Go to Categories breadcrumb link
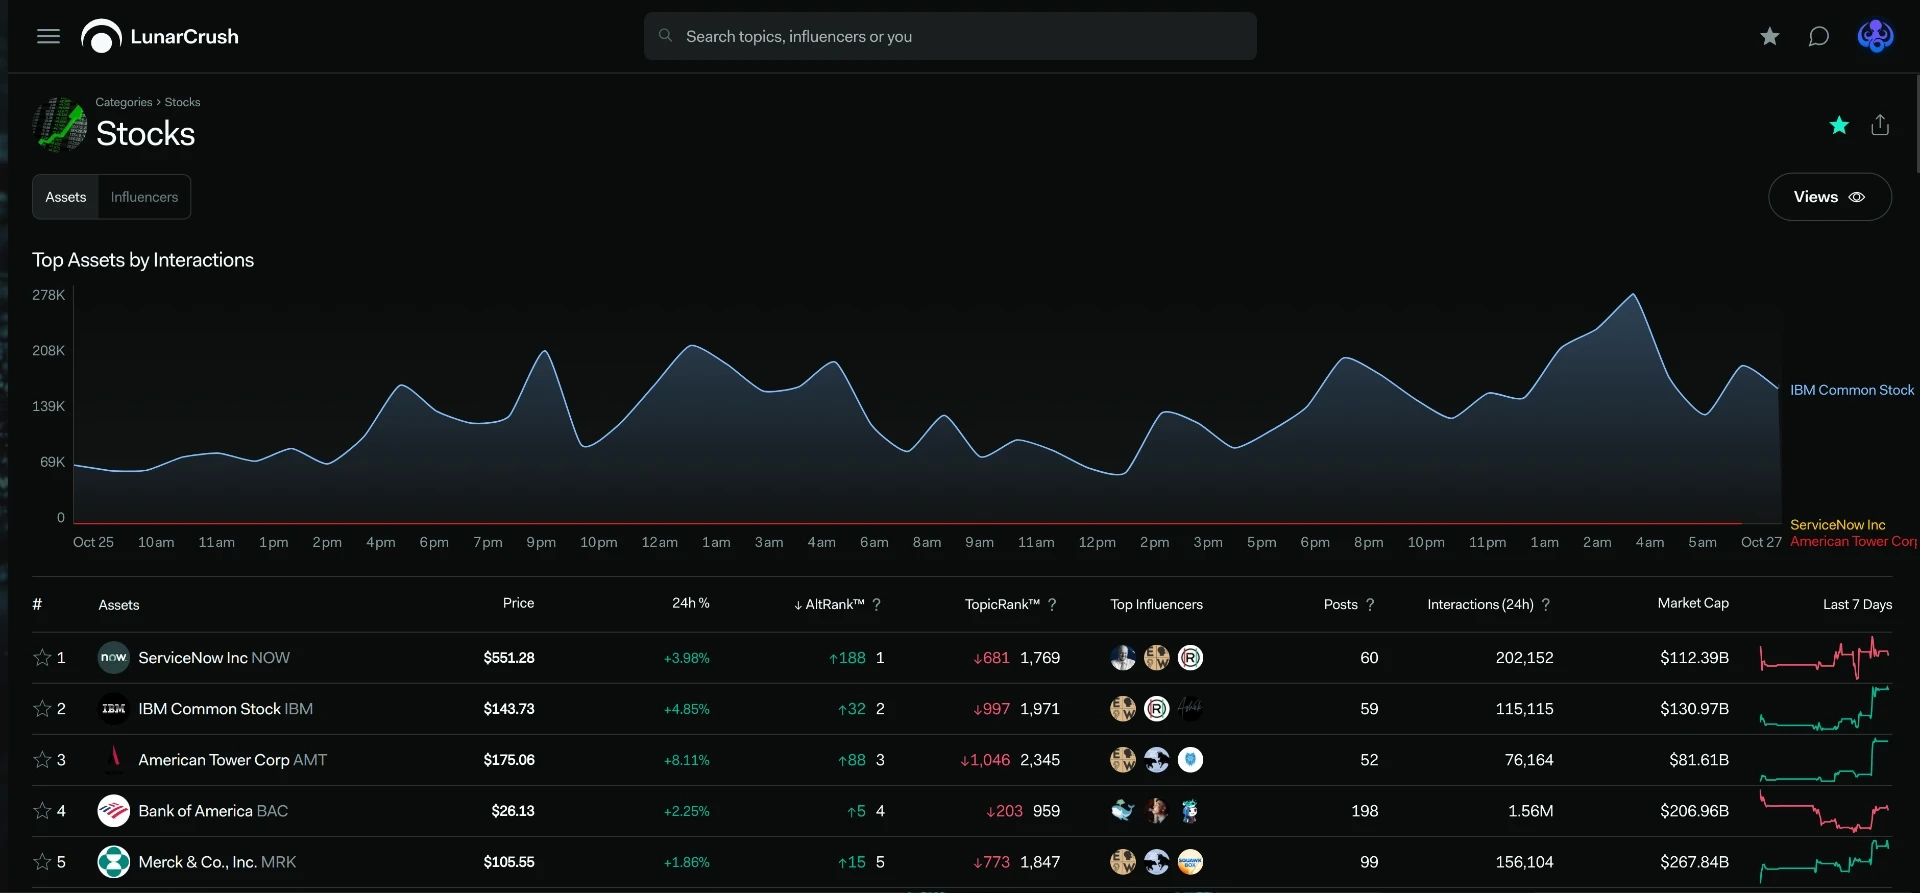This screenshot has width=1920, height=893. (x=124, y=102)
